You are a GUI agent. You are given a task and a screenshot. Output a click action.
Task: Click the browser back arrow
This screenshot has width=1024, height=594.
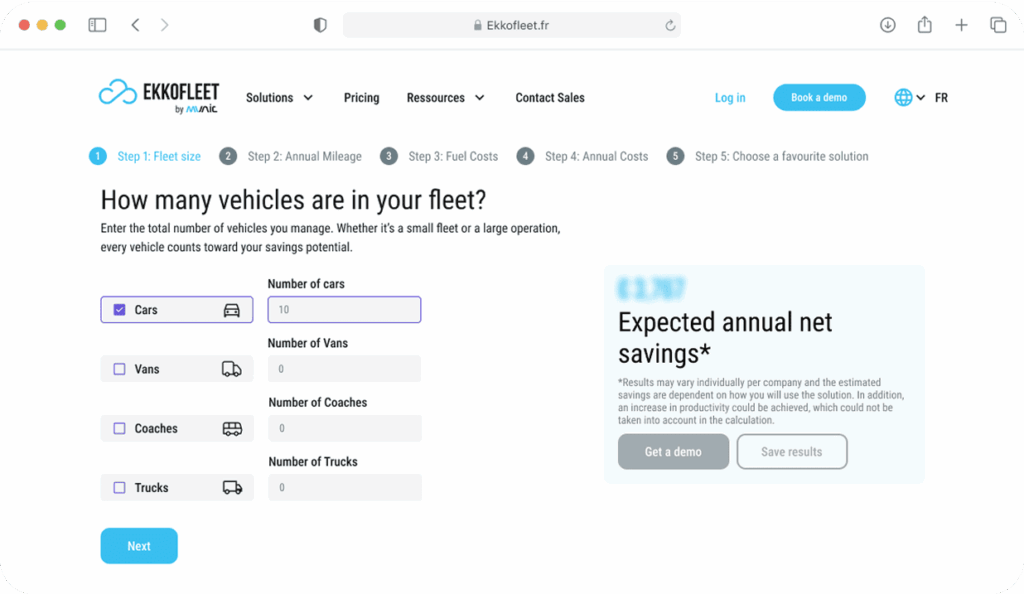coord(135,25)
